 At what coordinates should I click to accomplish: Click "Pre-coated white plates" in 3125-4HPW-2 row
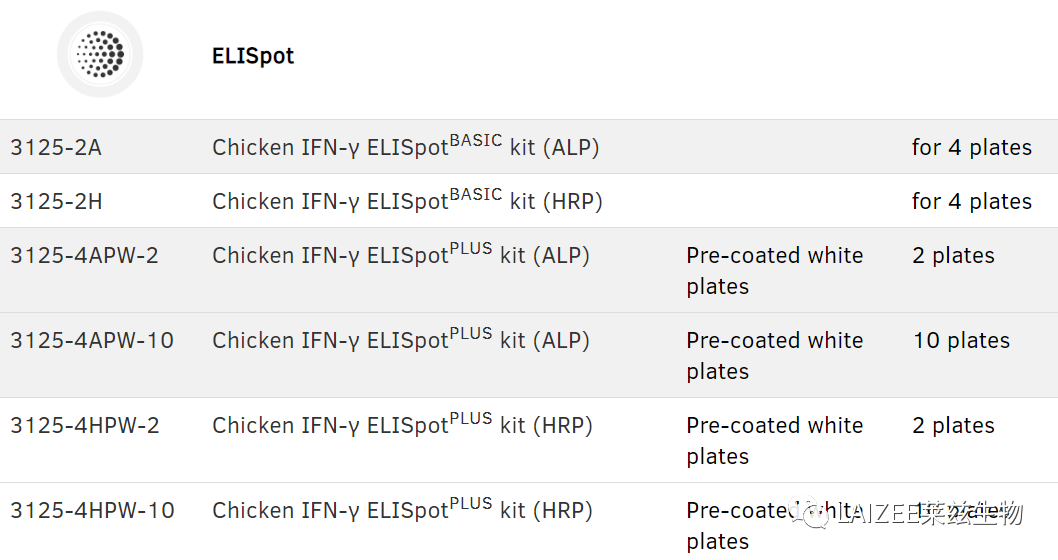[x=774, y=440]
